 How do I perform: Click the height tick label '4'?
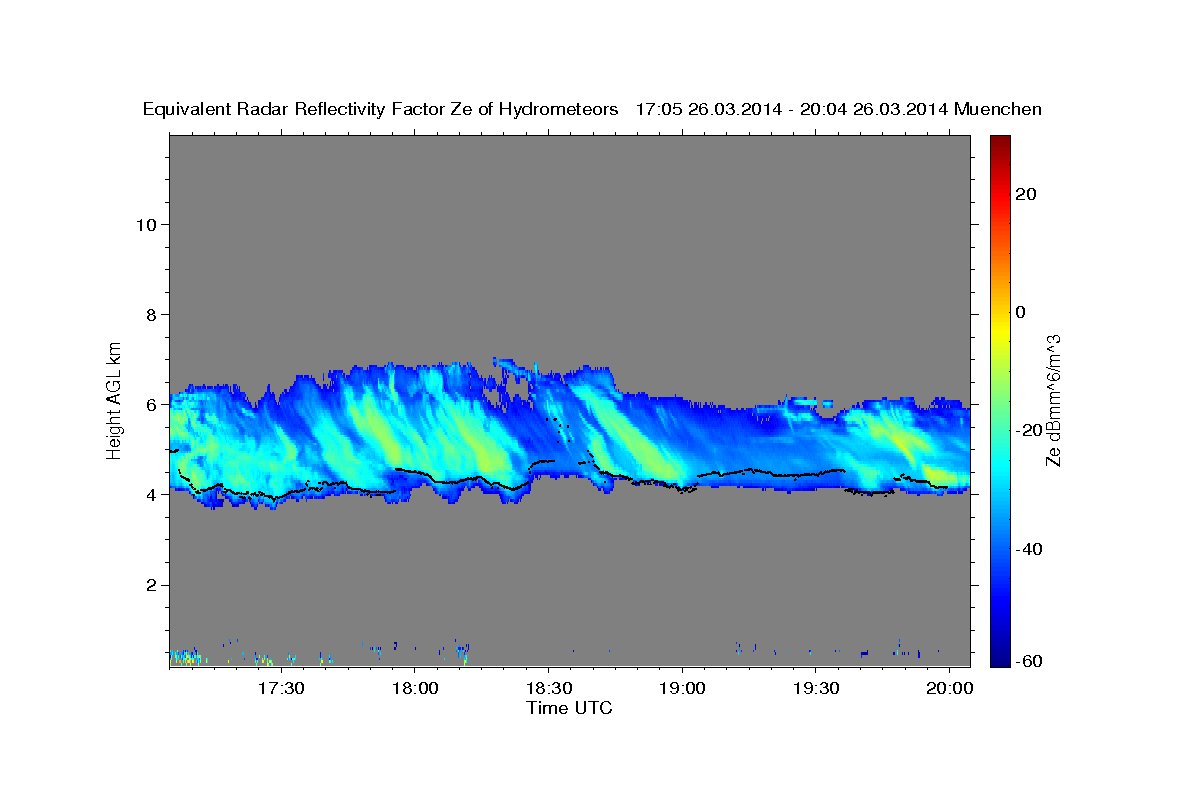(150, 495)
